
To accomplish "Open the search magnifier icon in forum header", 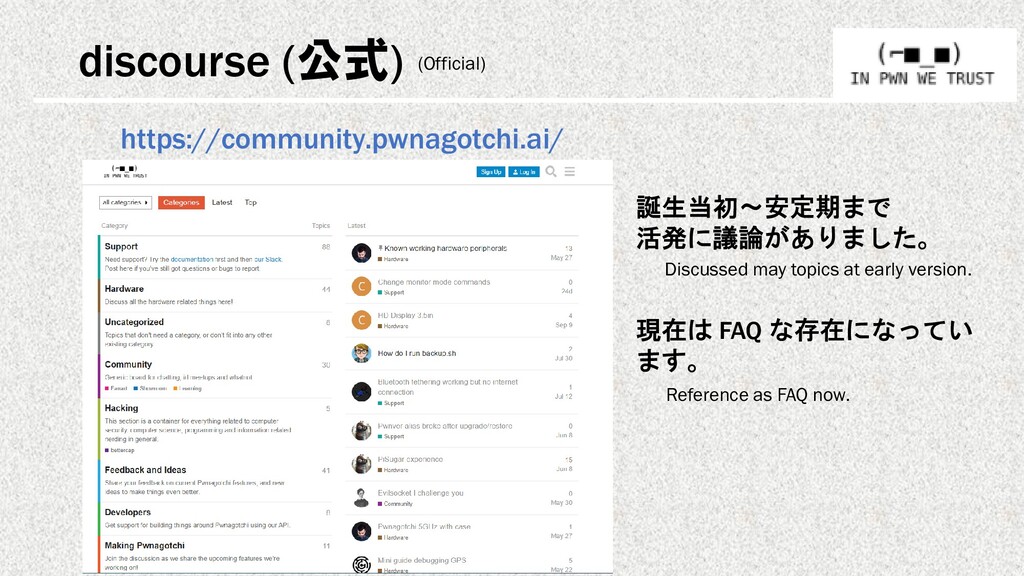I will [551, 172].
